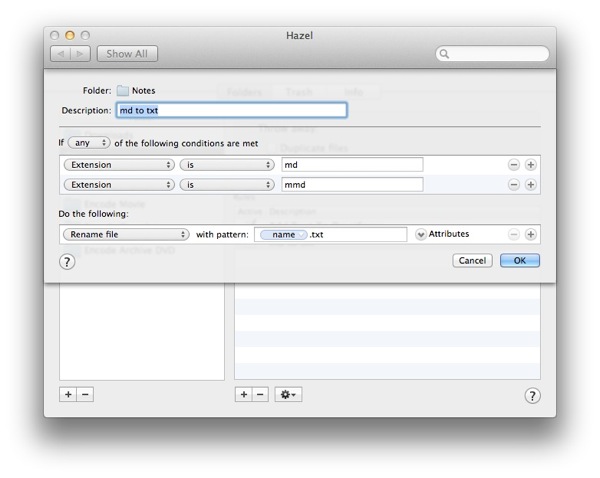Click the back navigation arrow in toolbar
Viewport: 600px width, 478px height.
click(60, 54)
